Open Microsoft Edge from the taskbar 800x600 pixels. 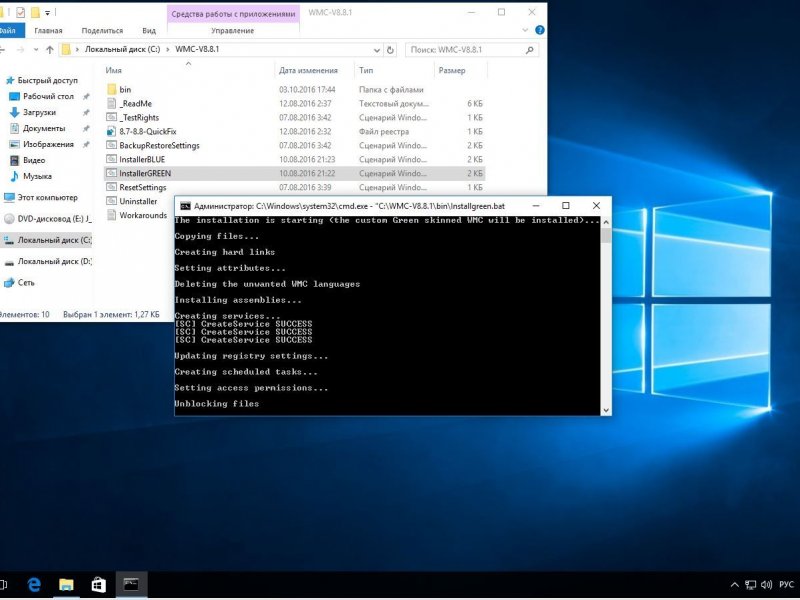pos(34,585)
